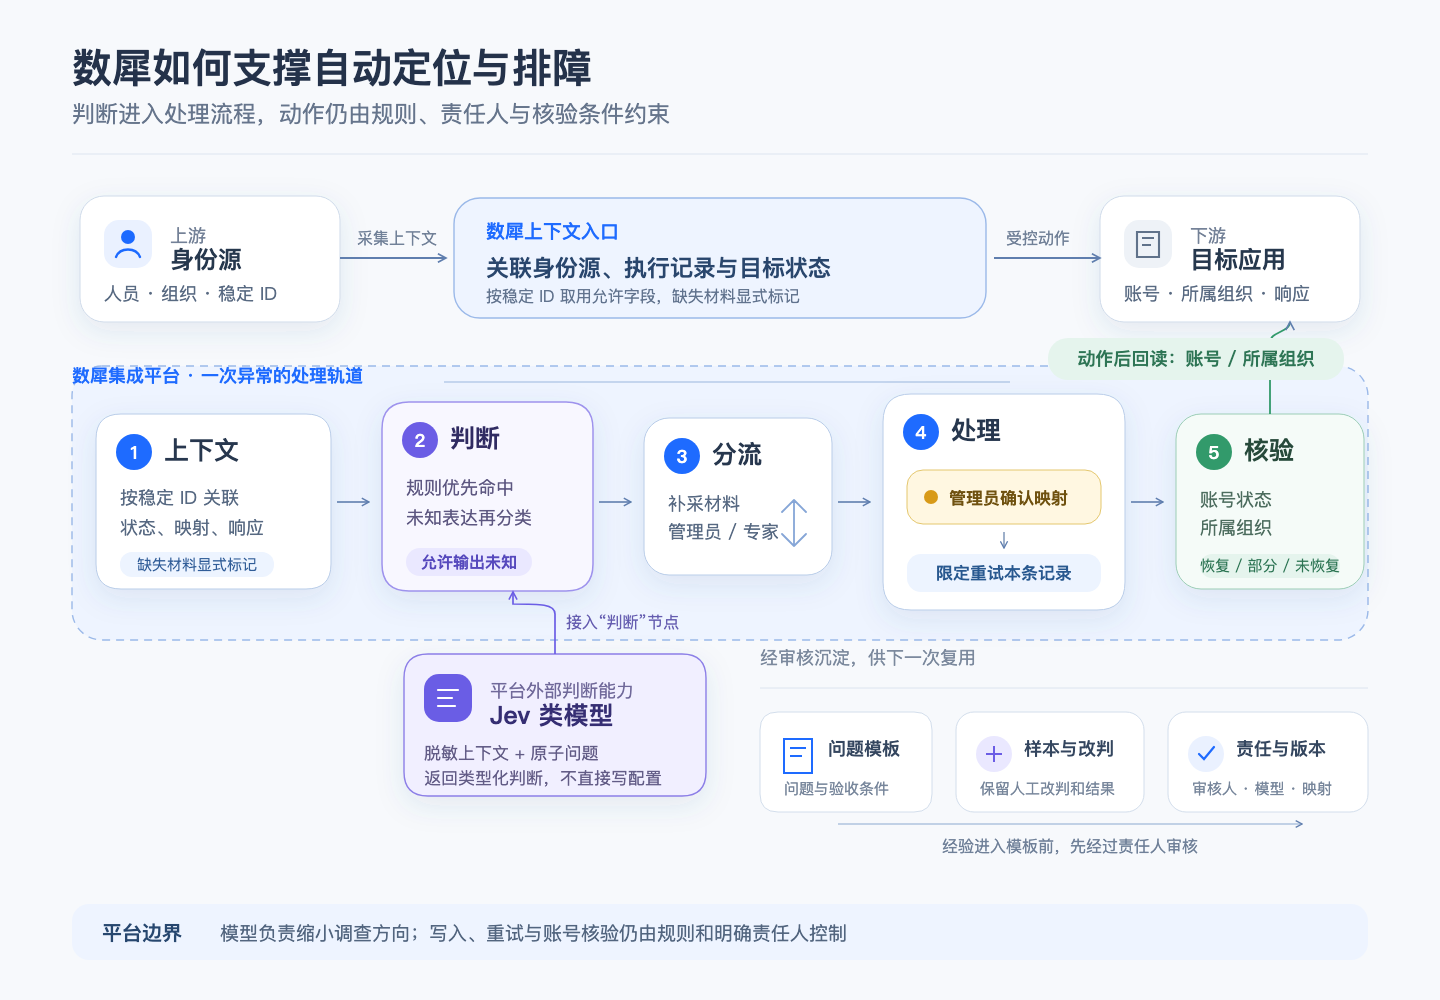Click the 平台边界 label in bottom banner
Image resolution: width=1440 pixels, height=1000 pixels.
click(x=142, y=933)
